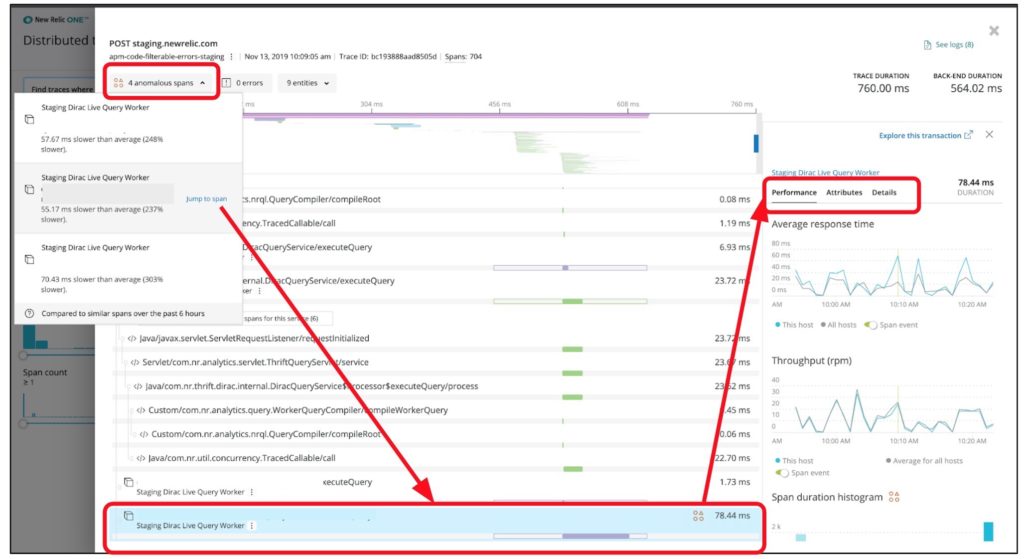Close the span details side panel
Image resolution: width=1024 pixels, height=559 pixels.
coord(989,135)
